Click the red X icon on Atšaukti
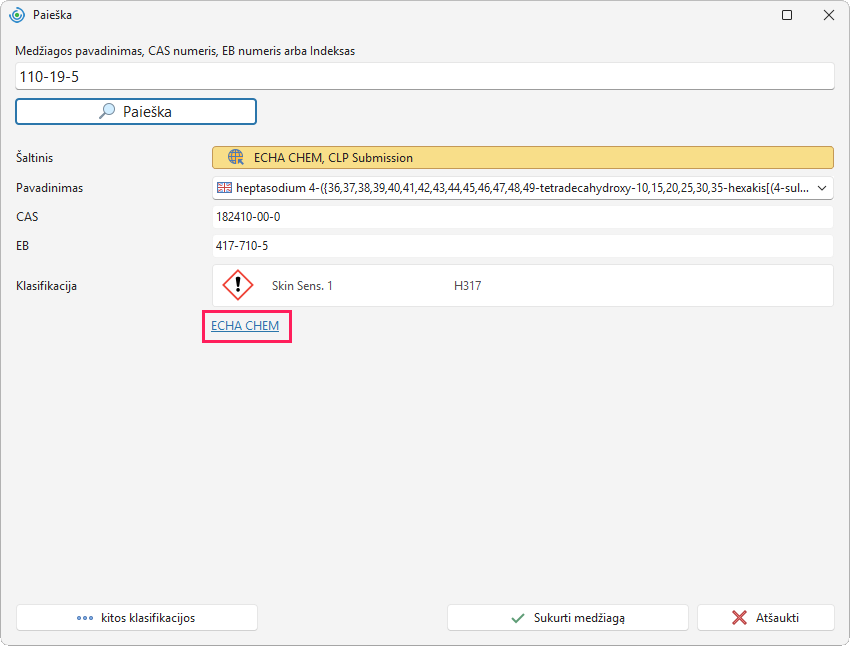The height and width of the screenshot is (646, 850). 739,617
